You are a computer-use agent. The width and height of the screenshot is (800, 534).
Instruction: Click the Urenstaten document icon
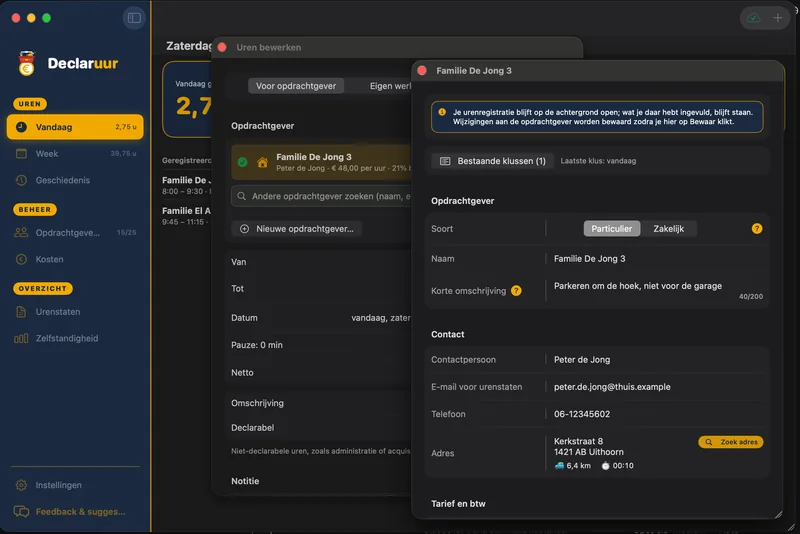pyautogui.click(x=21, y=312)
